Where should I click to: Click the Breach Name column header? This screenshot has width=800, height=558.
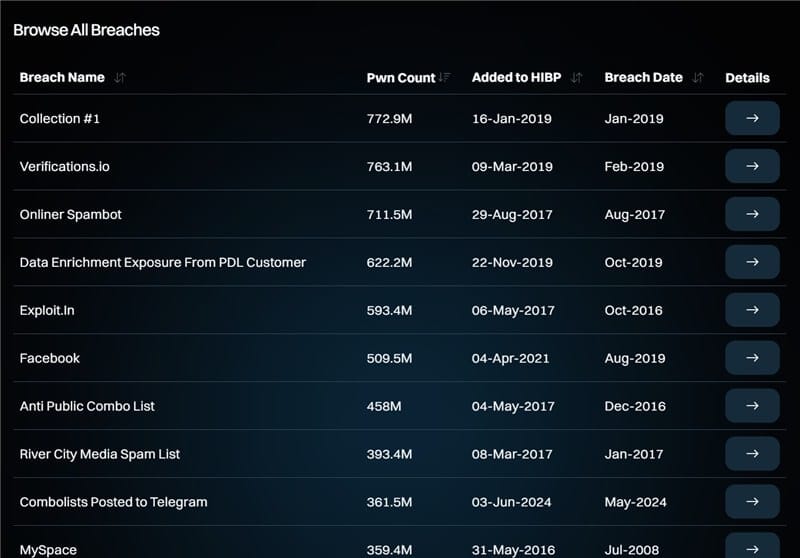(62, 78)
